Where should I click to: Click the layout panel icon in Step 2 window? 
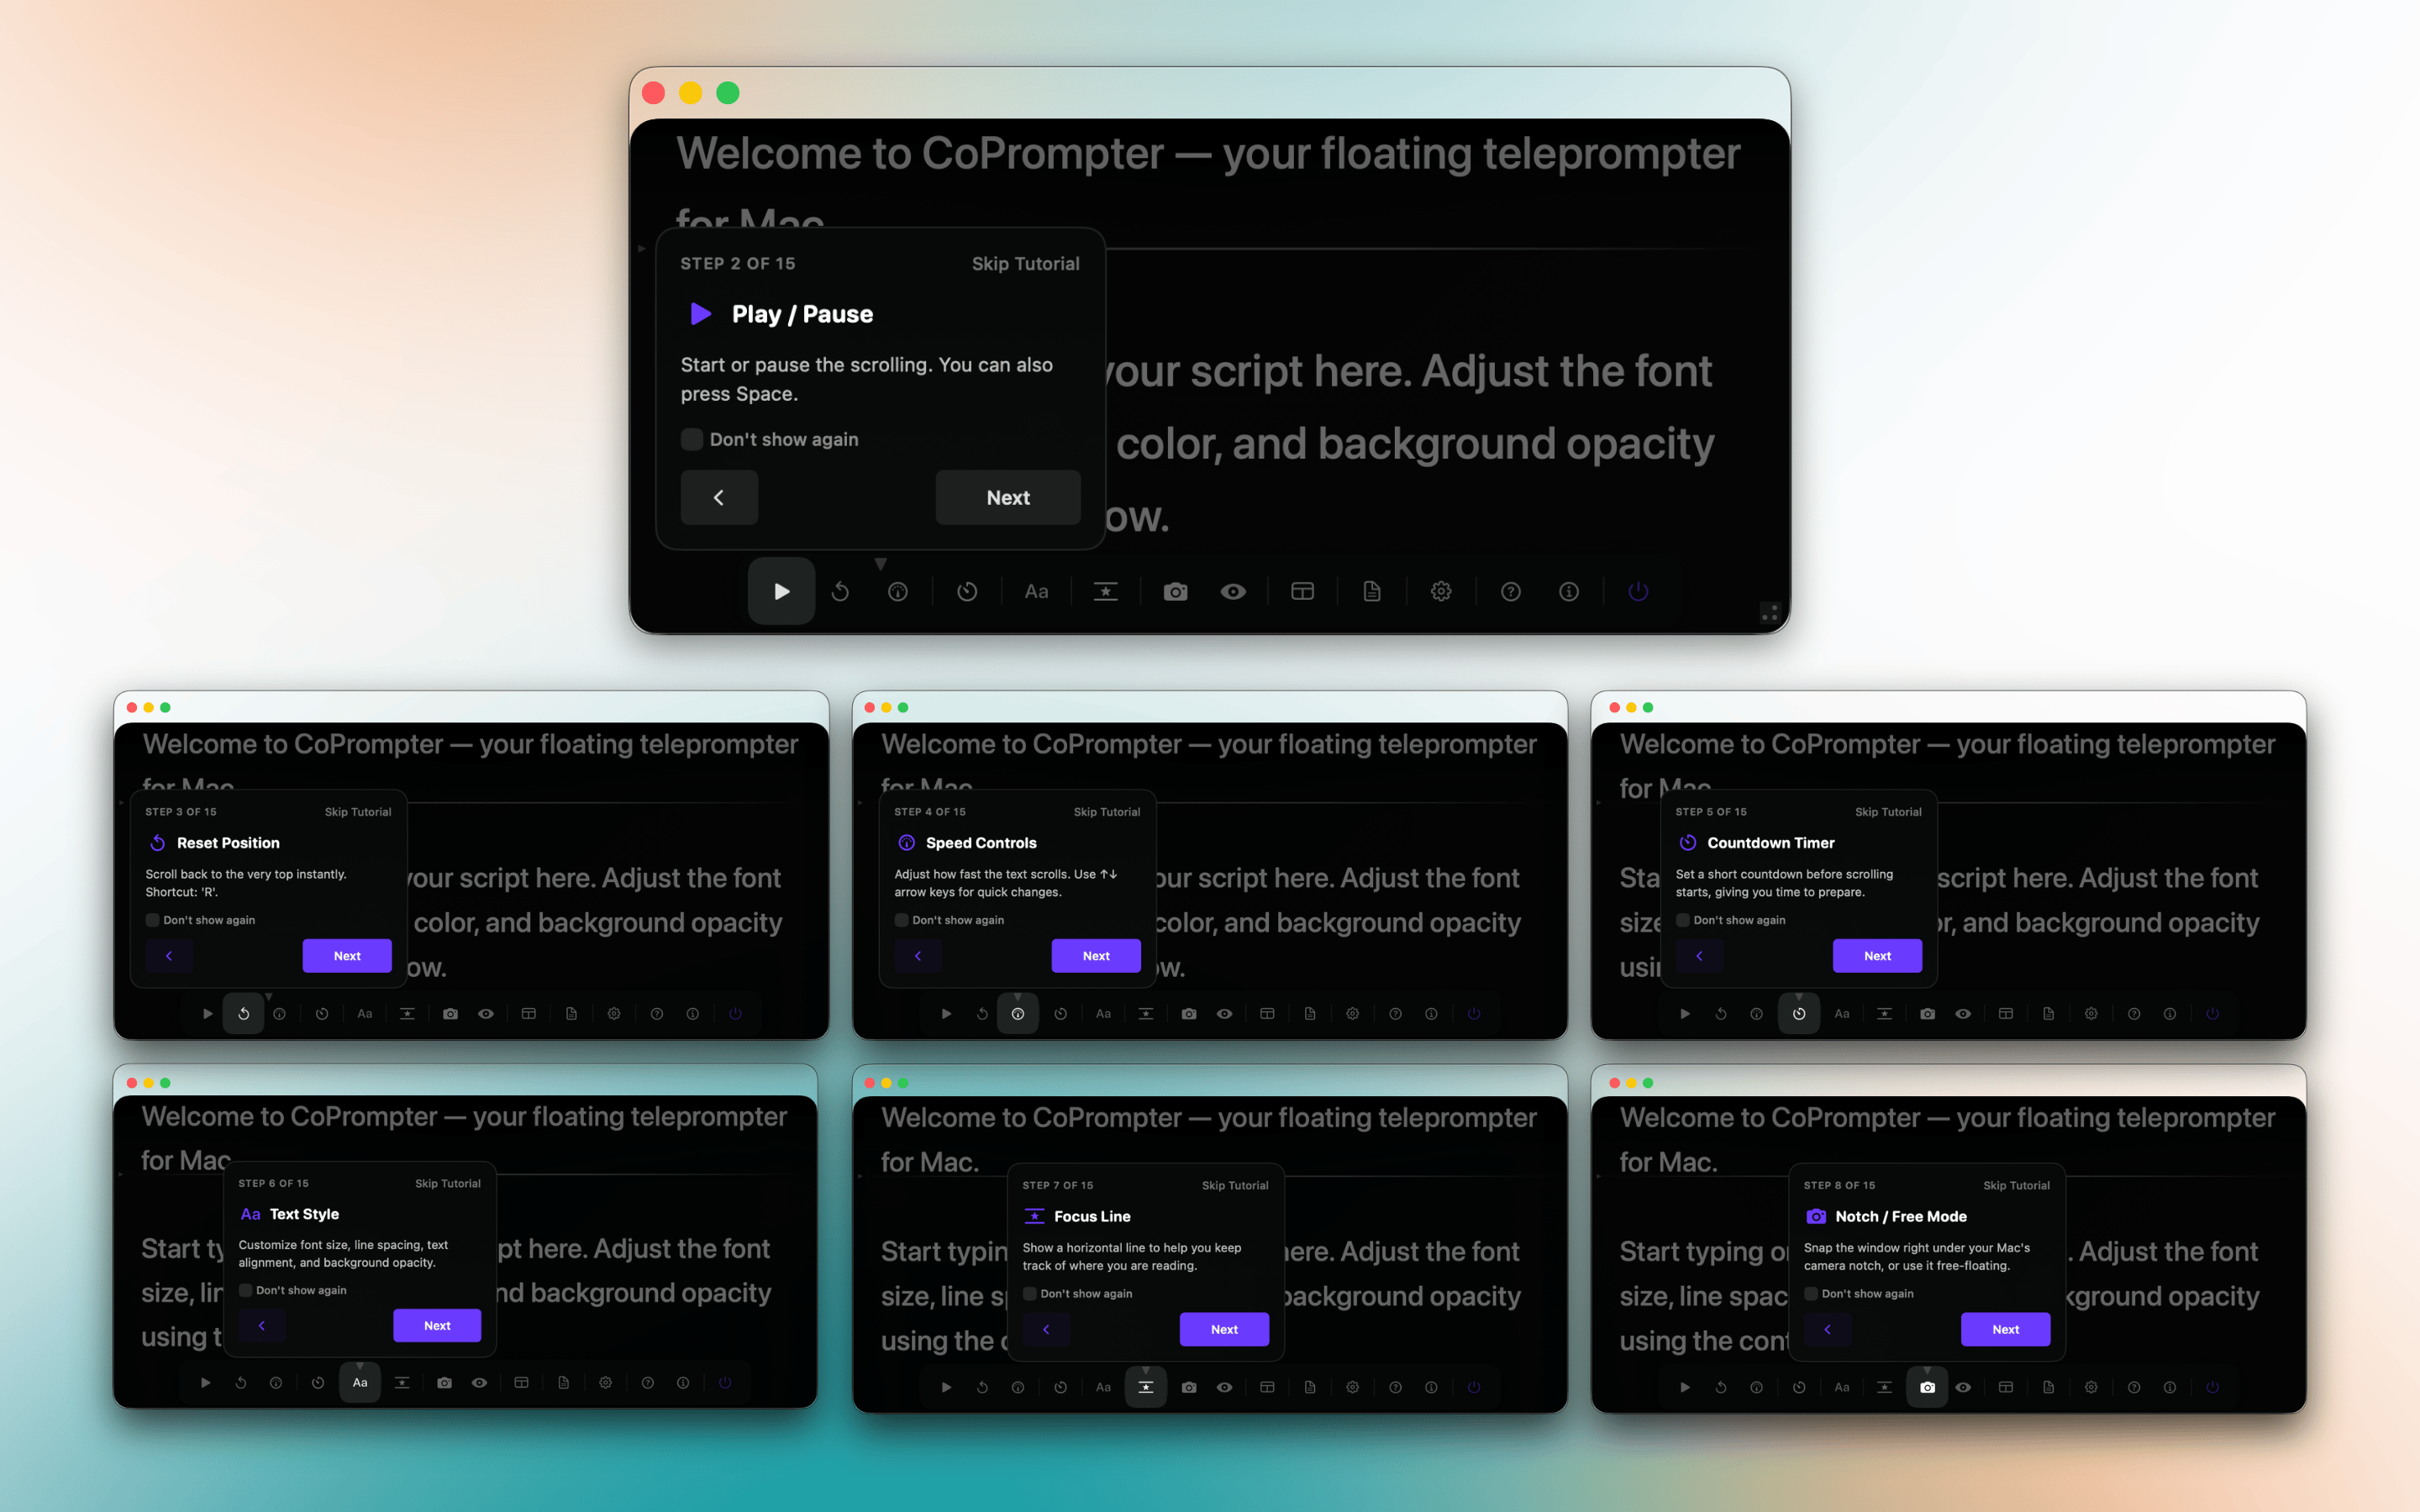(x=1302, y=592)
